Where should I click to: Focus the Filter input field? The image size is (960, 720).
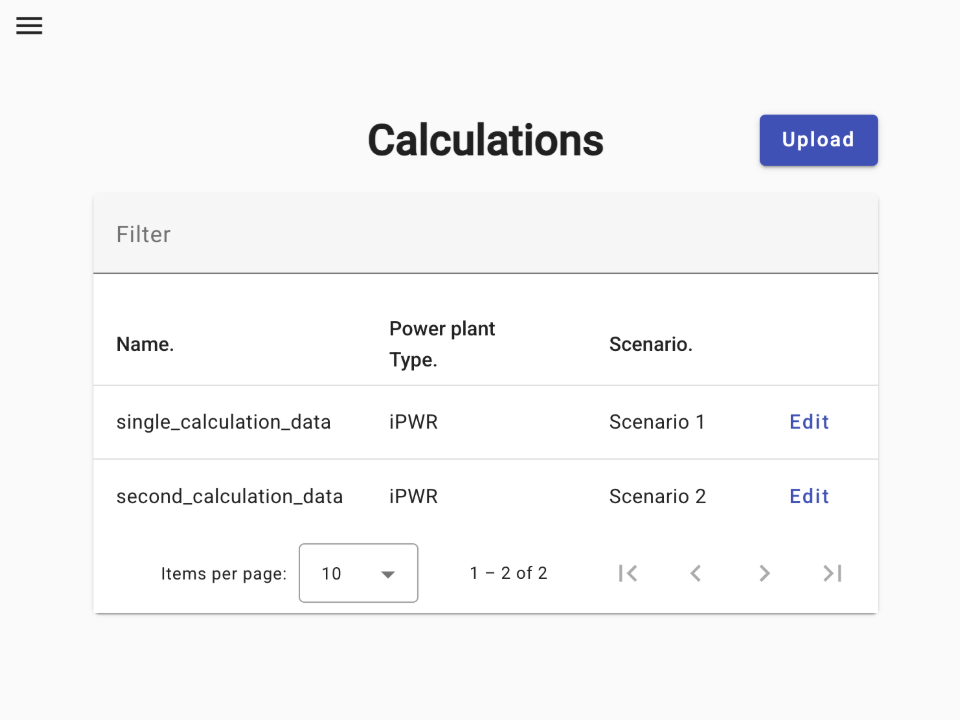pos(486,234)
